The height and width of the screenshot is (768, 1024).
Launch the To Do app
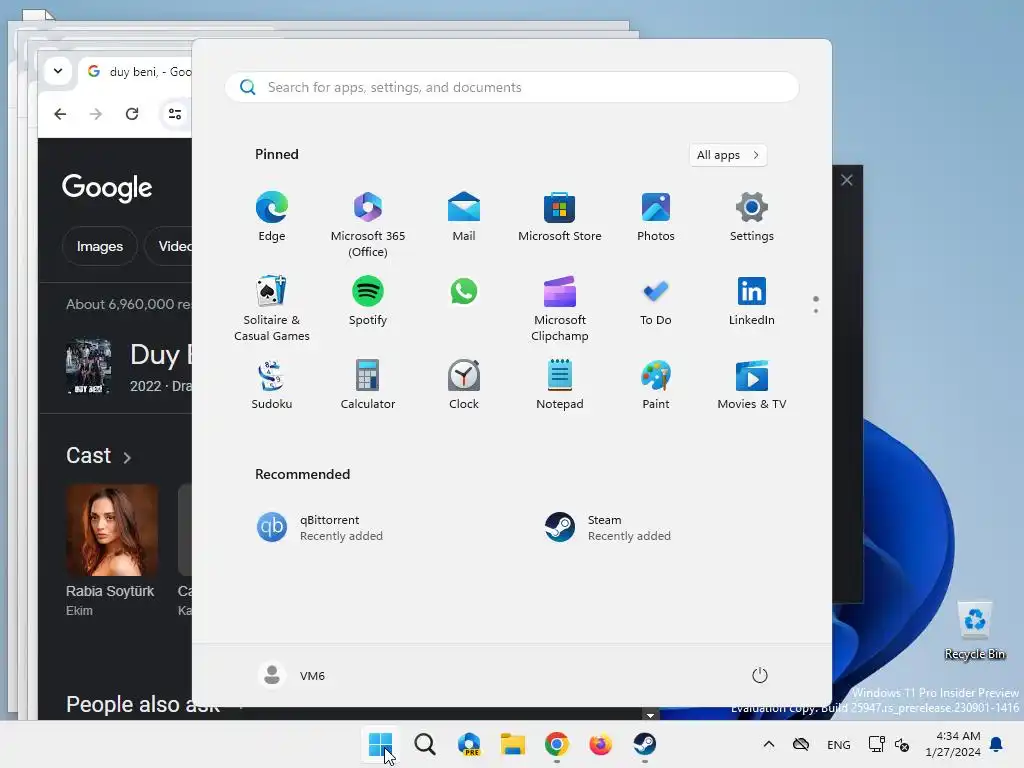click(x=656, y=301)
